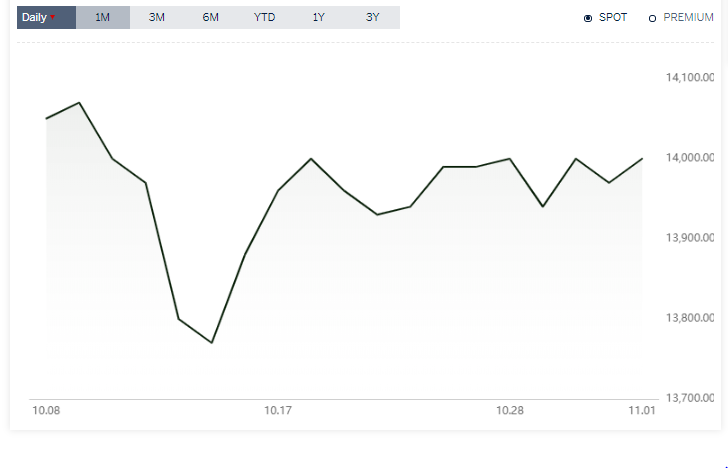Click the first data point at 10.08
The height and width of the screenshot is (468, 728).
pos(46,118)
